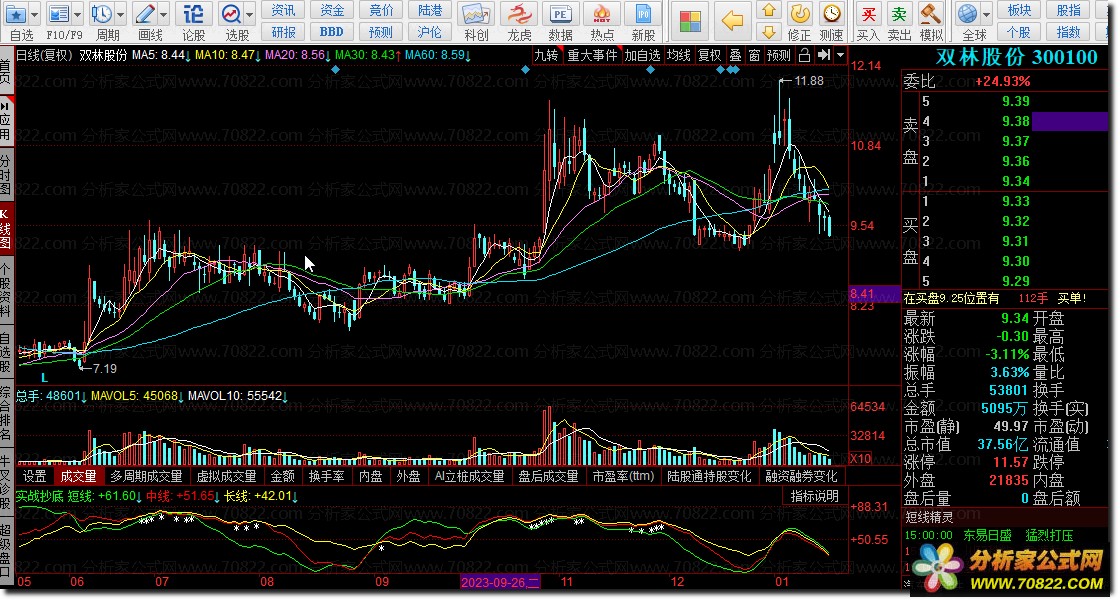Toggle the 叠 overlay stock option
Screen dimensions: 1120x600
tap(736, 55)
